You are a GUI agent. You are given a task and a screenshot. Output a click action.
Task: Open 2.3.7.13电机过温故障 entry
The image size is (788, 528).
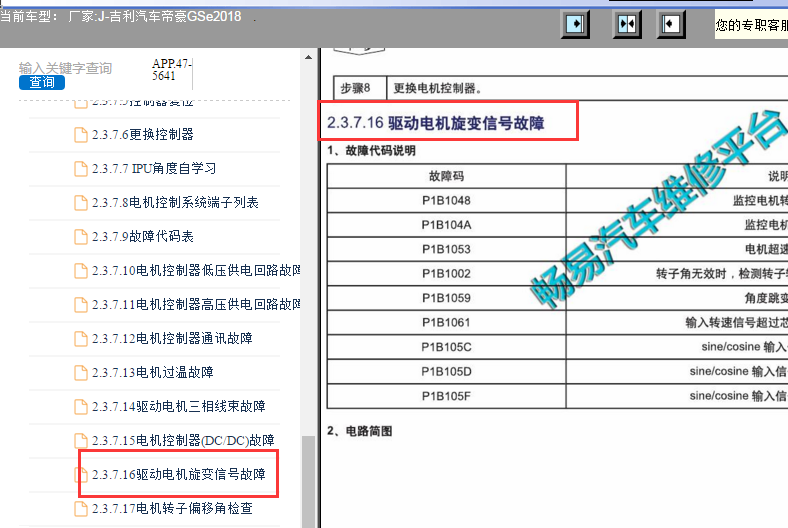pyautogui.click(x=152, y=372)
